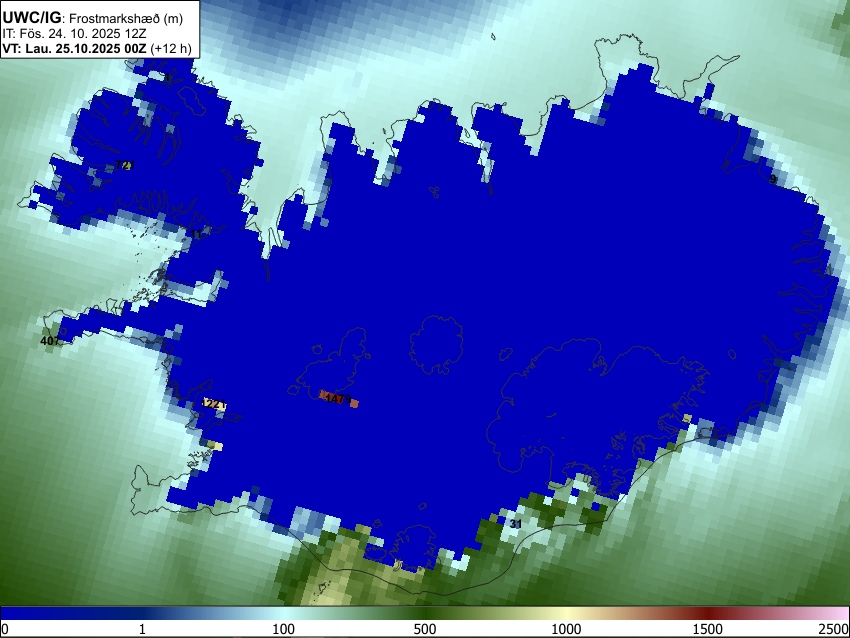Click the colorbar tick label '2500'
The image size is (850, 638).
[834, 629]
